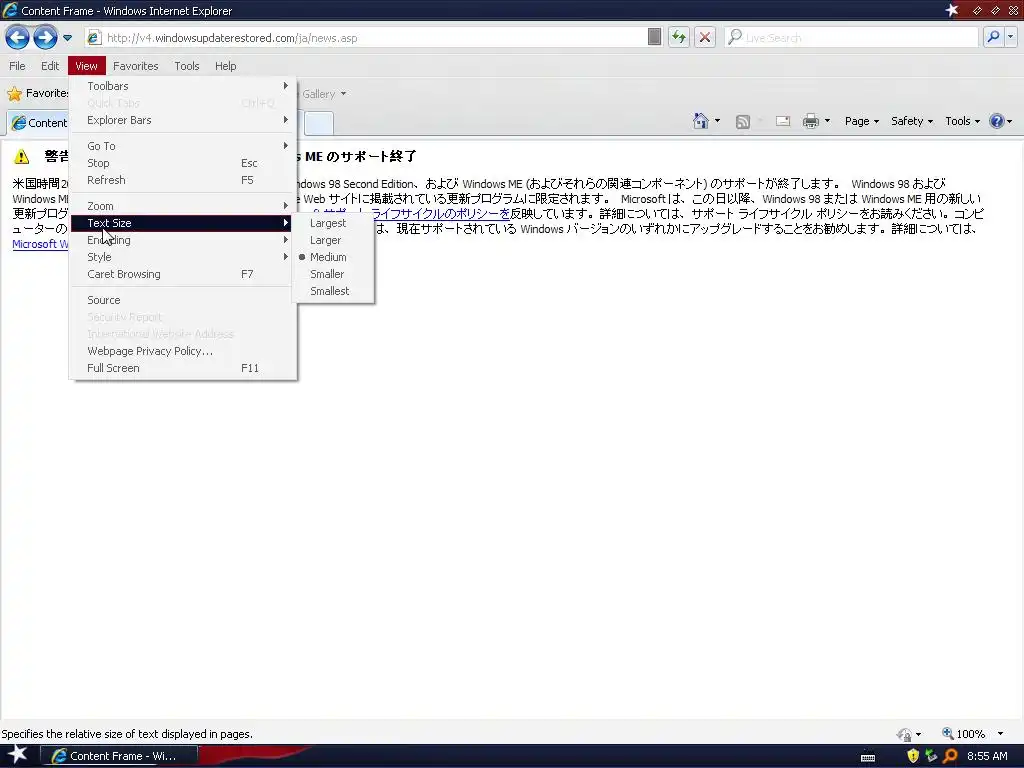The height and width of the screenshot is (768, 1024).
Task: Click the 8:55 AM clock
Action: [x=987, y=756]
